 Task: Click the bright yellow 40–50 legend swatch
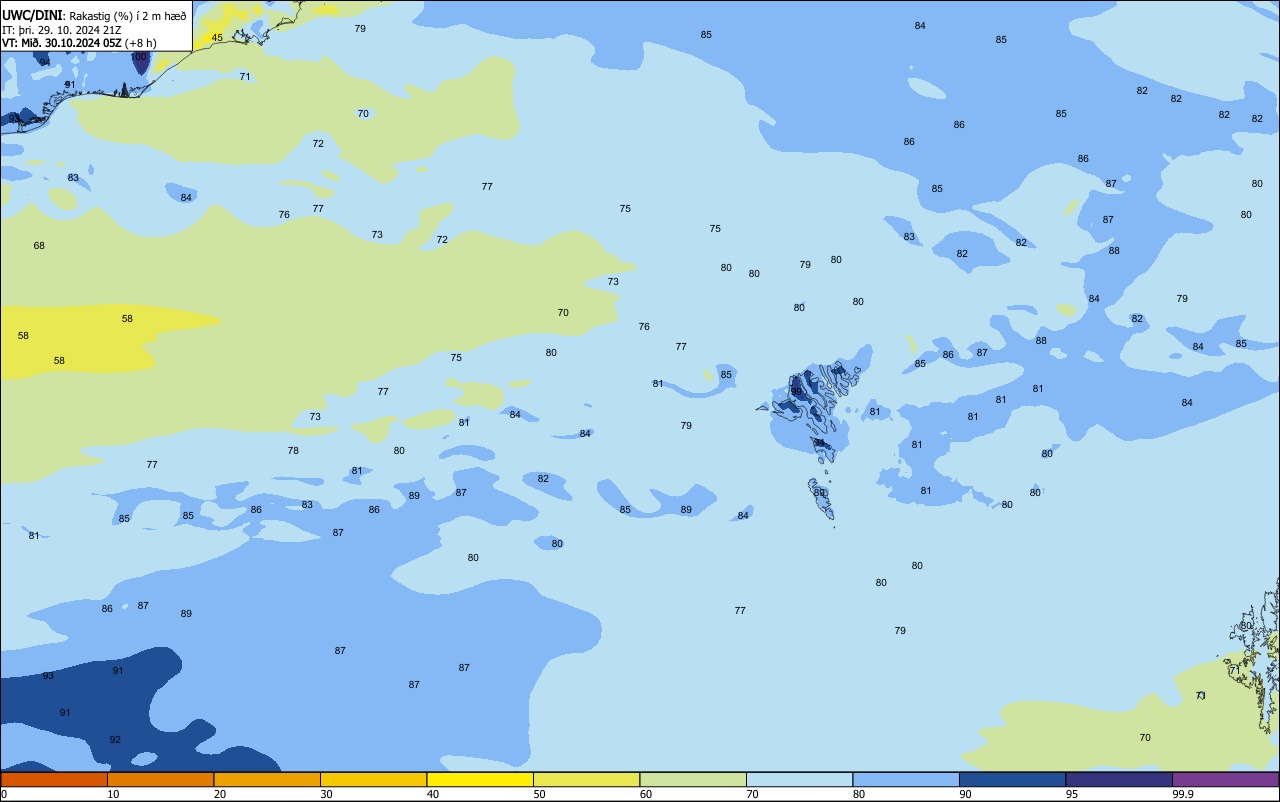tap(480, 779)
